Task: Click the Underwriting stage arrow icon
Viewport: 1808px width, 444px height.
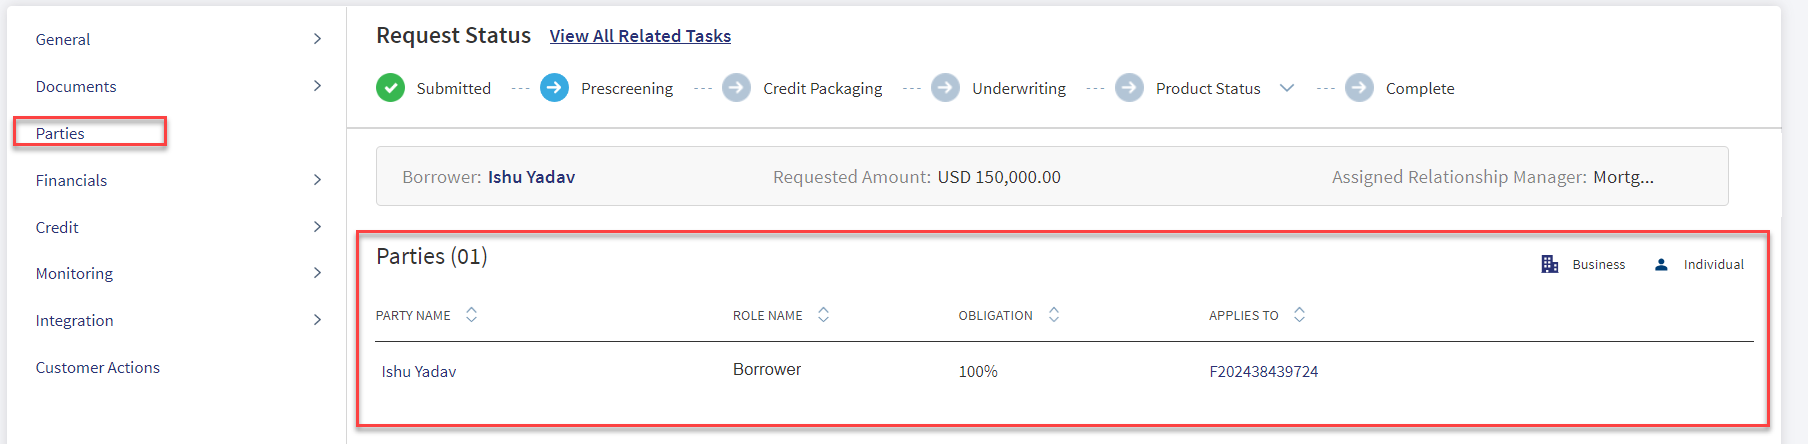Action: coord(945,88)
